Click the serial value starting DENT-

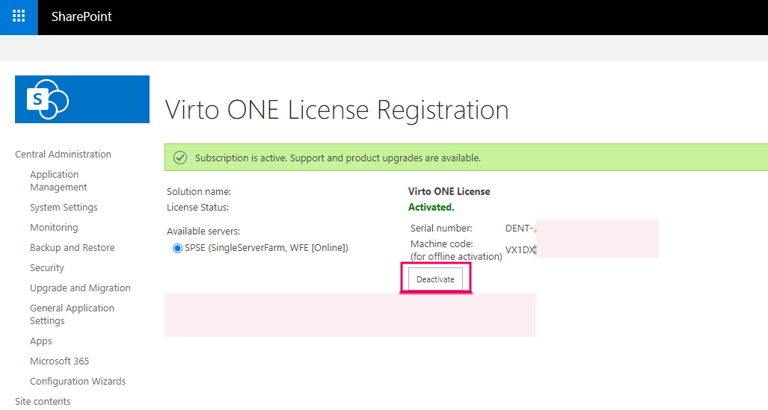click(x=520, y=228)
